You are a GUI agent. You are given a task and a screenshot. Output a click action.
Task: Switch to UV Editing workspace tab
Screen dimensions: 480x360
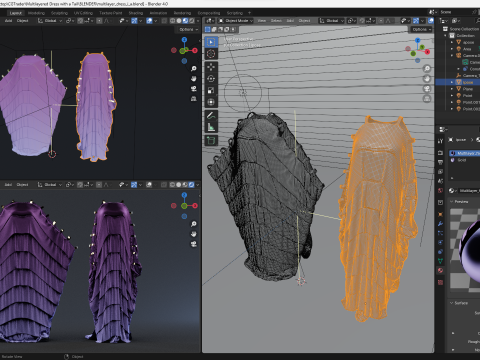coord(83,13)
